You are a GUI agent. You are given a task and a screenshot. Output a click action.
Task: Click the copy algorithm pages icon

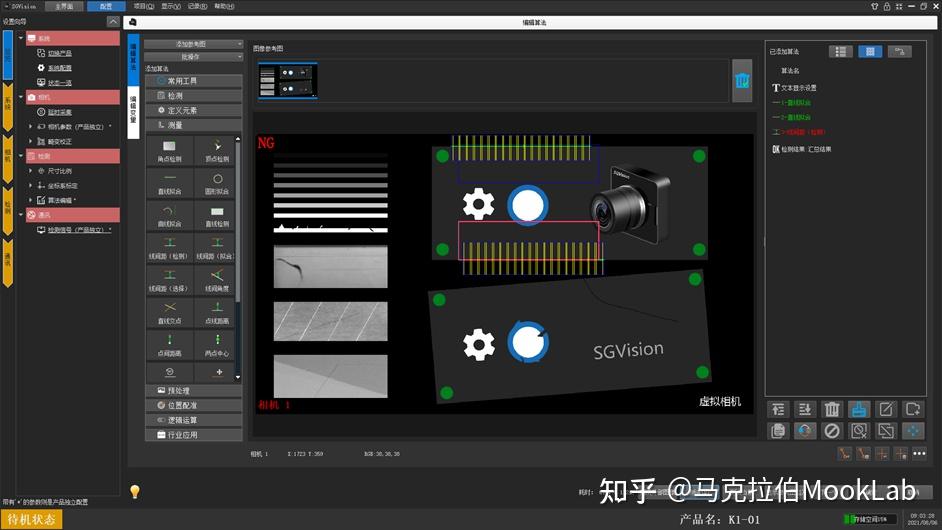tap(778, 431)
